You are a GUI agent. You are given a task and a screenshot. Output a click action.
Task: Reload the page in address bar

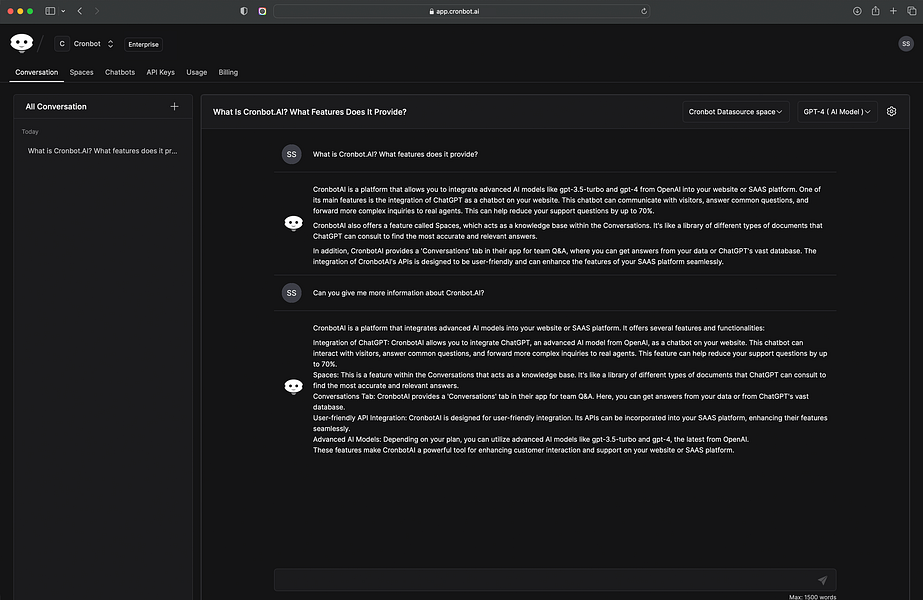[x=644, y=11]
